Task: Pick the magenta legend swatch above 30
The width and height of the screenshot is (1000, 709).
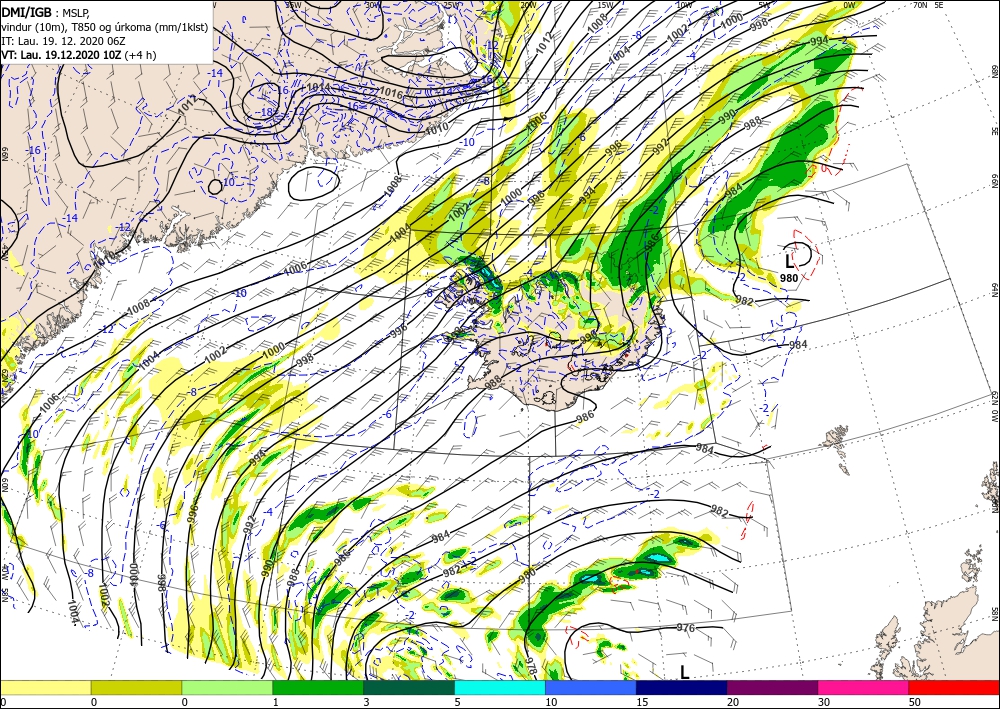Action: coord(864,687)
